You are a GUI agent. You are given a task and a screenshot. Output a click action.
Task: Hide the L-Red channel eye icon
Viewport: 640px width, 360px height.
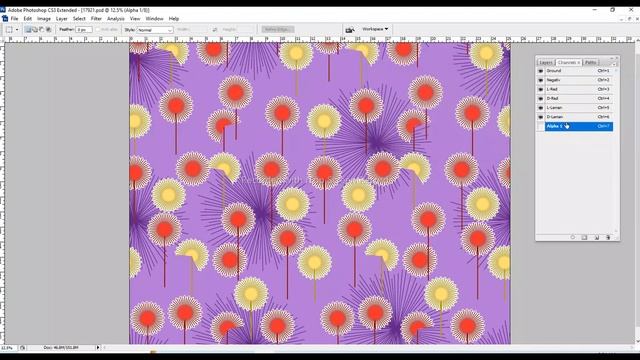541,89
